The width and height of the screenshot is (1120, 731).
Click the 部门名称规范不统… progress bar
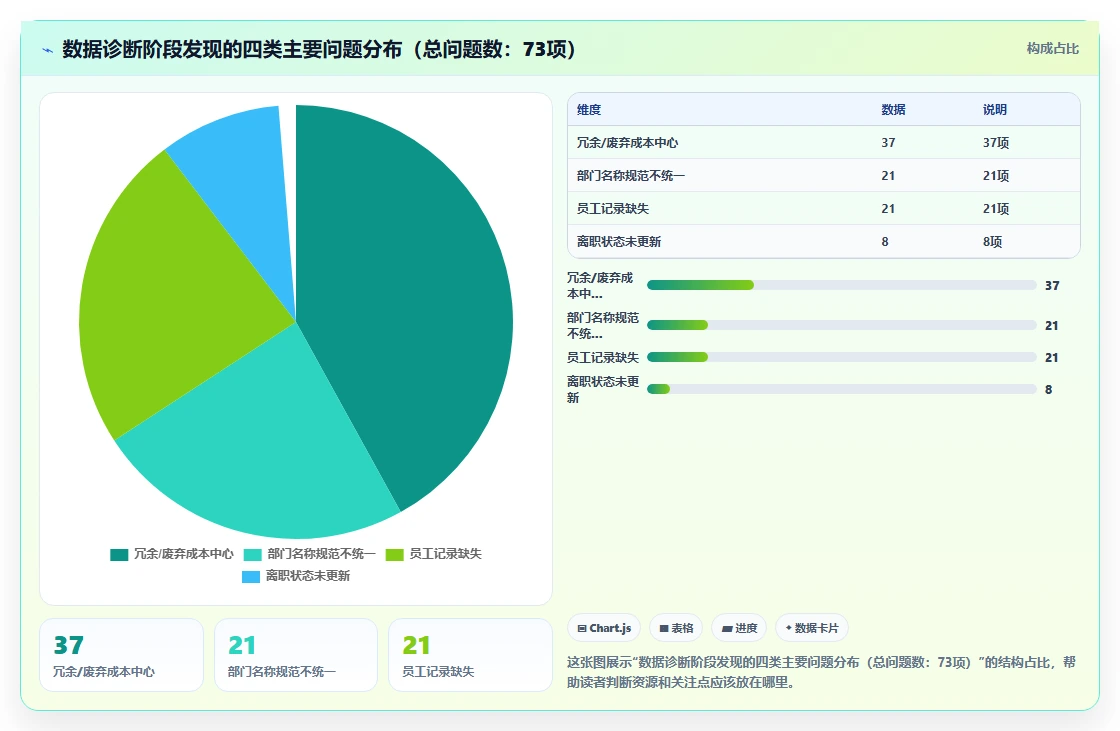tap(841, 325)
